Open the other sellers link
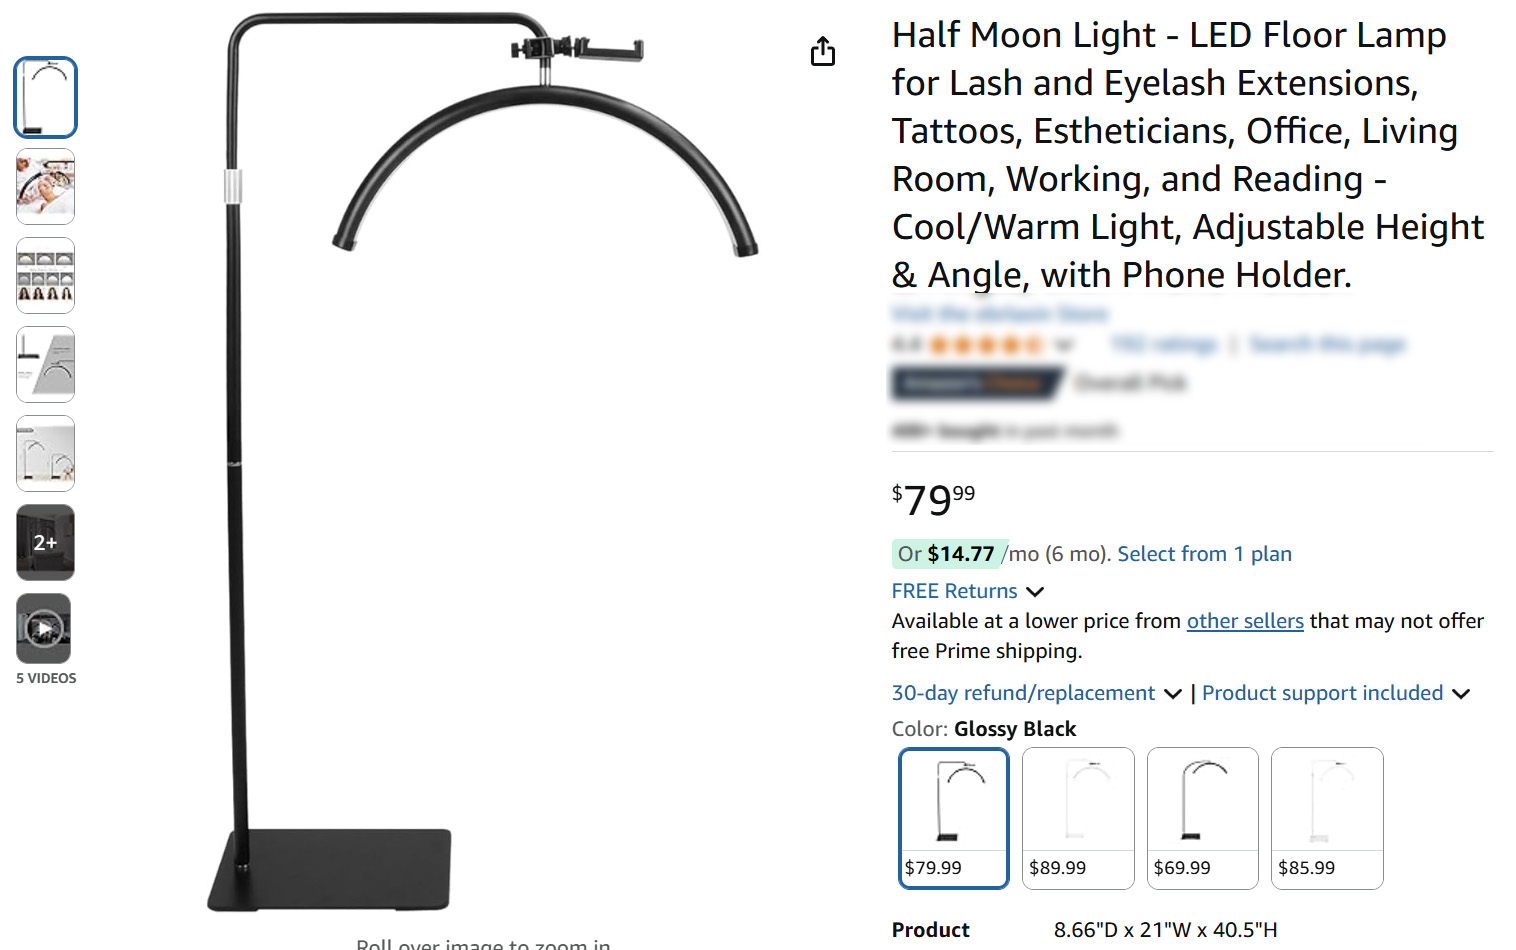Viewport: 1516px width, 950px height. click(1244, 621)
